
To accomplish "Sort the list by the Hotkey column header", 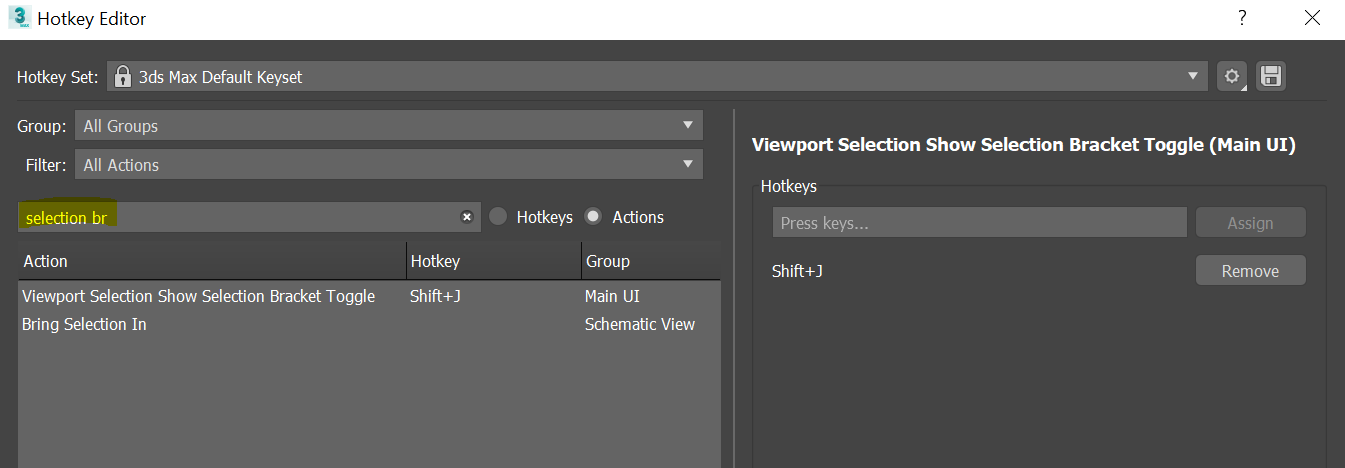I will pyautogui.click(x=493, y=261).
